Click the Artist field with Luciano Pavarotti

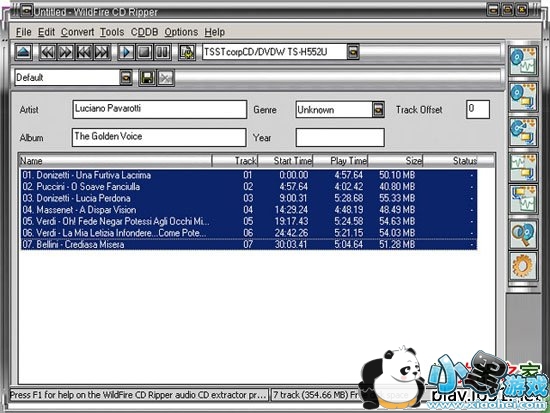pyautogui.click(x=160, y=109)
